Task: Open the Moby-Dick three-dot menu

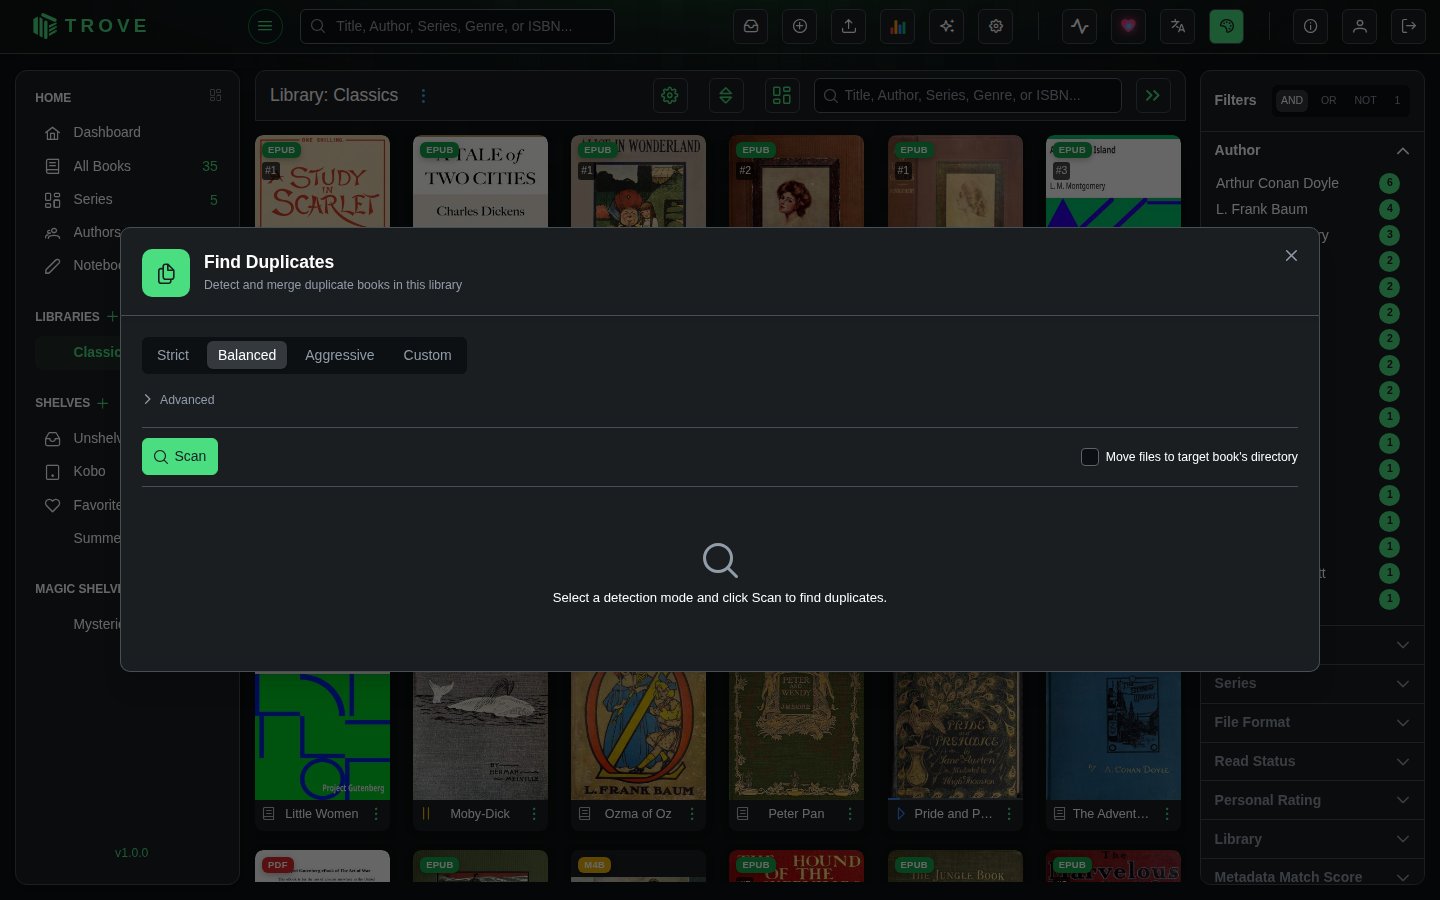Action: click(534, 814)
